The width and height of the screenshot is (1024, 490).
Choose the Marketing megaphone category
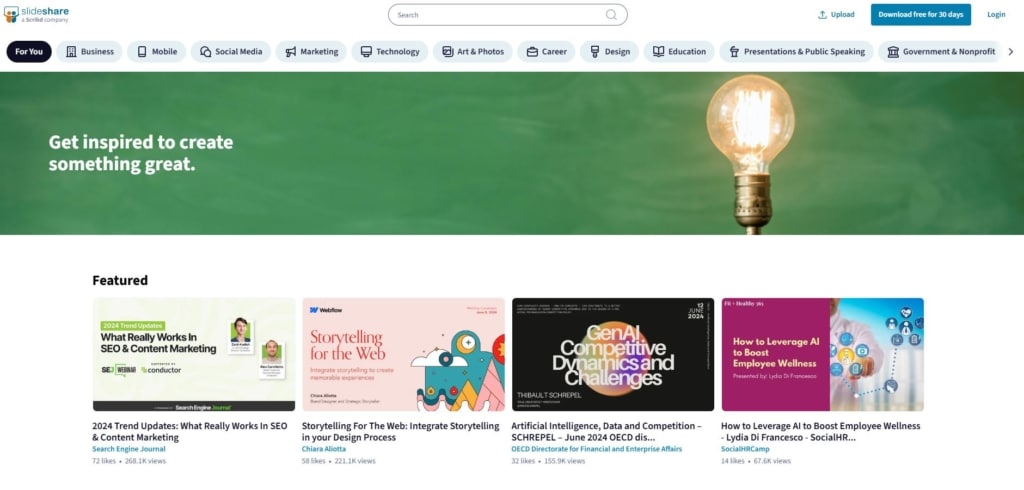312,52
